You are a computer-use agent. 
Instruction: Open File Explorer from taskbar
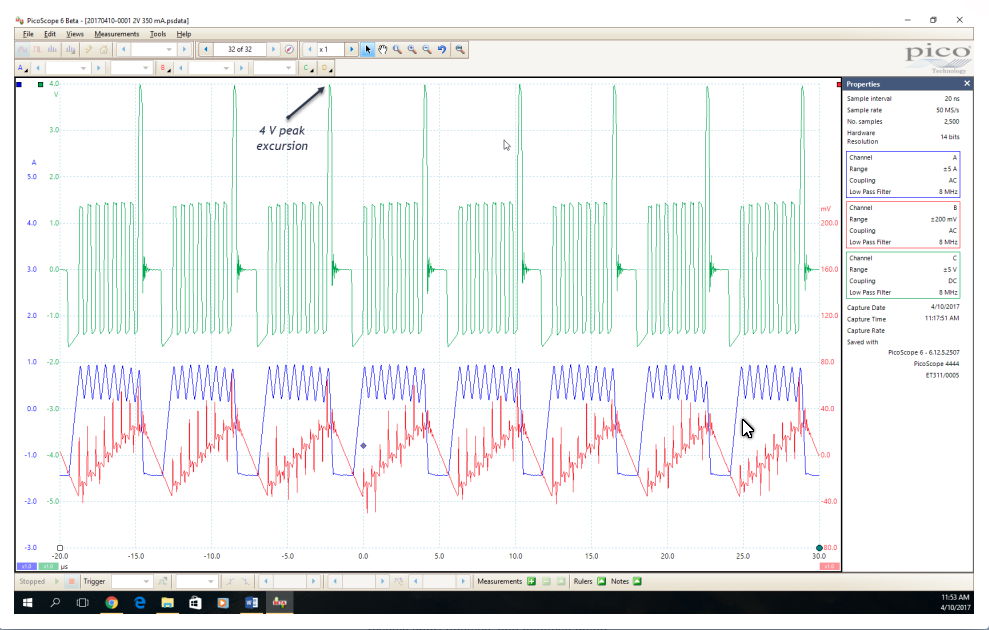167,603
